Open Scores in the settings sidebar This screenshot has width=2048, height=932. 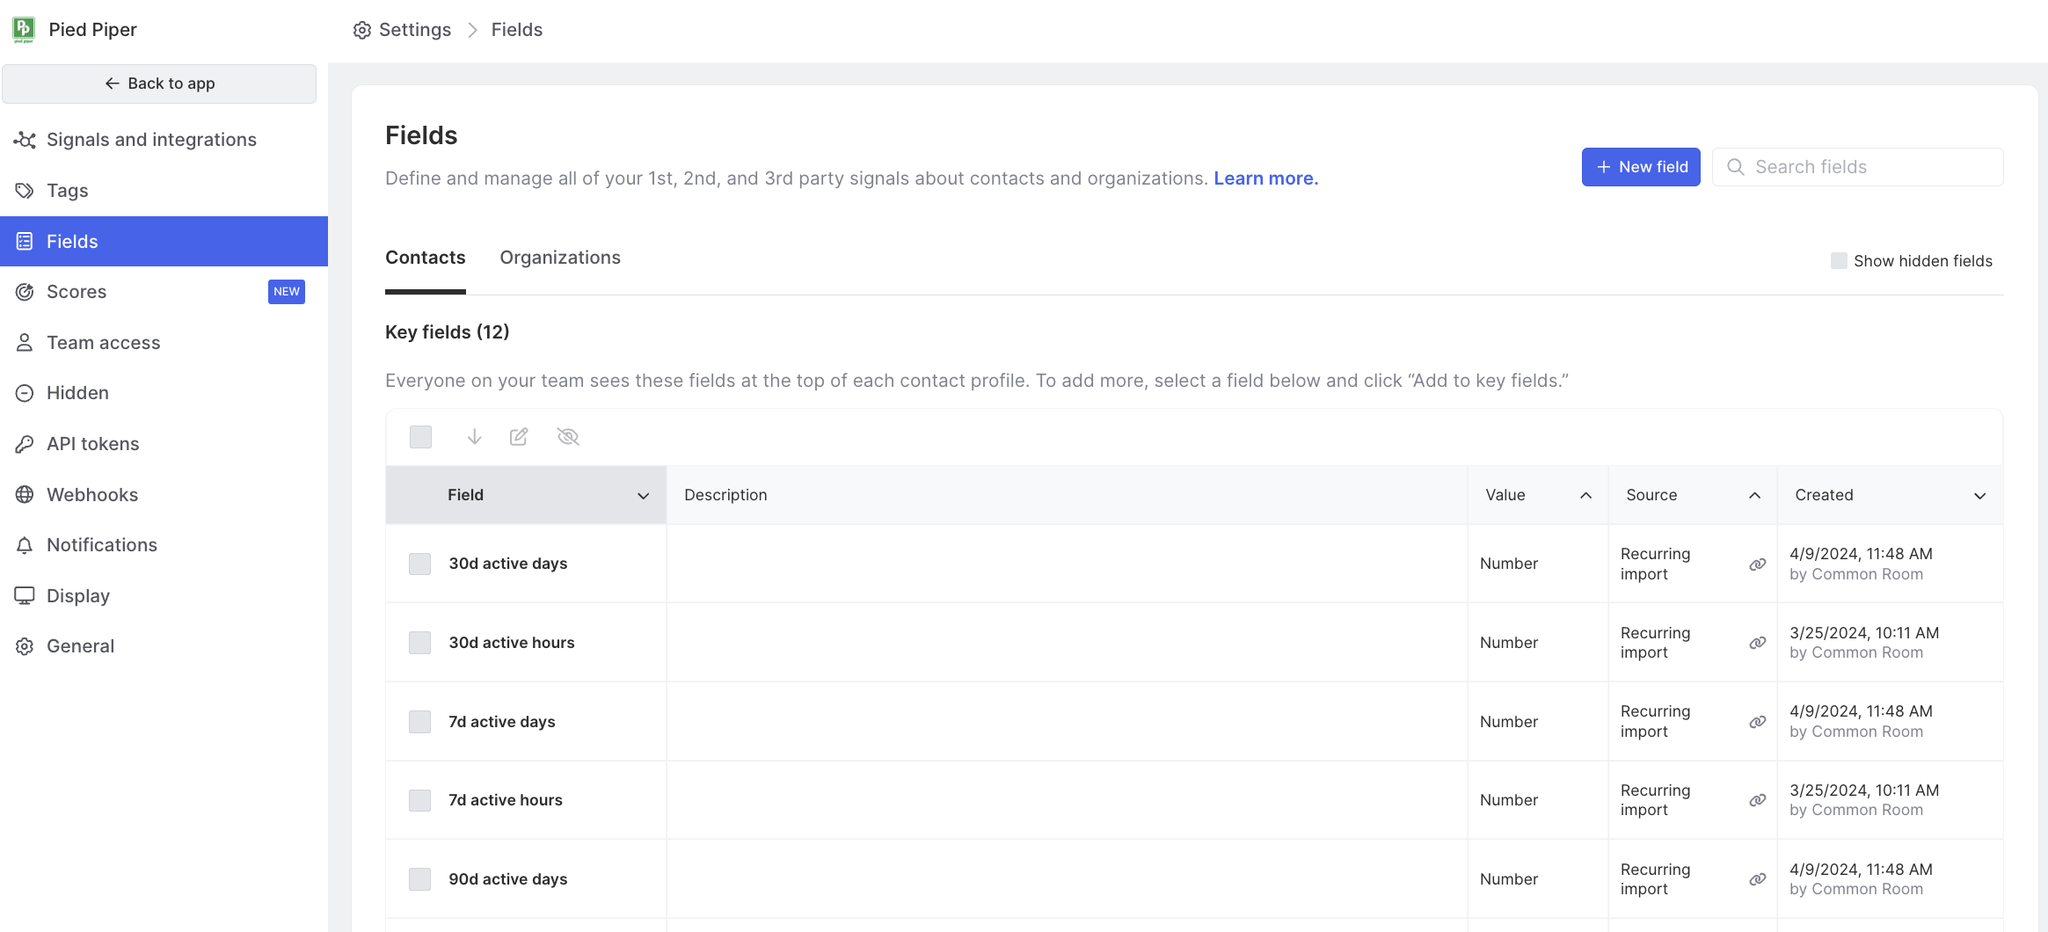point(76,292)
